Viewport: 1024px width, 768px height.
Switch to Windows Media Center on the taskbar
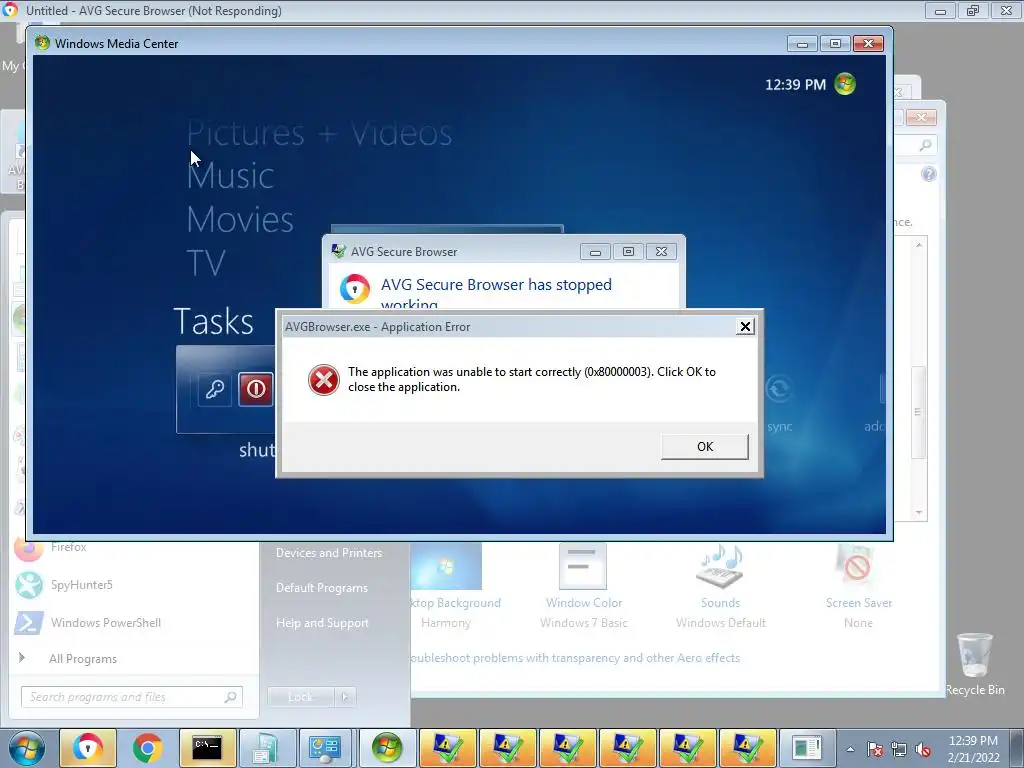pos(388,748)
